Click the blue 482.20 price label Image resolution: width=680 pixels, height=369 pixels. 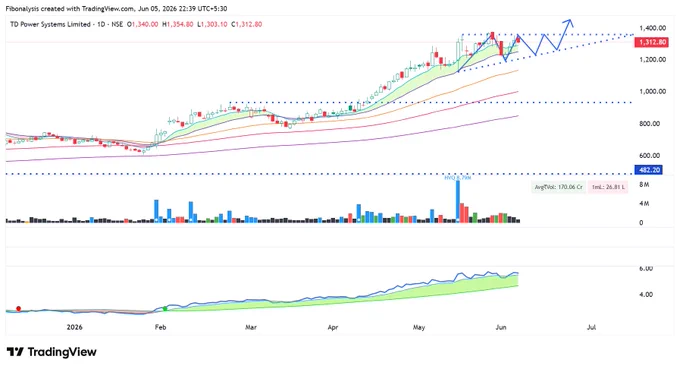pos(649,170)
